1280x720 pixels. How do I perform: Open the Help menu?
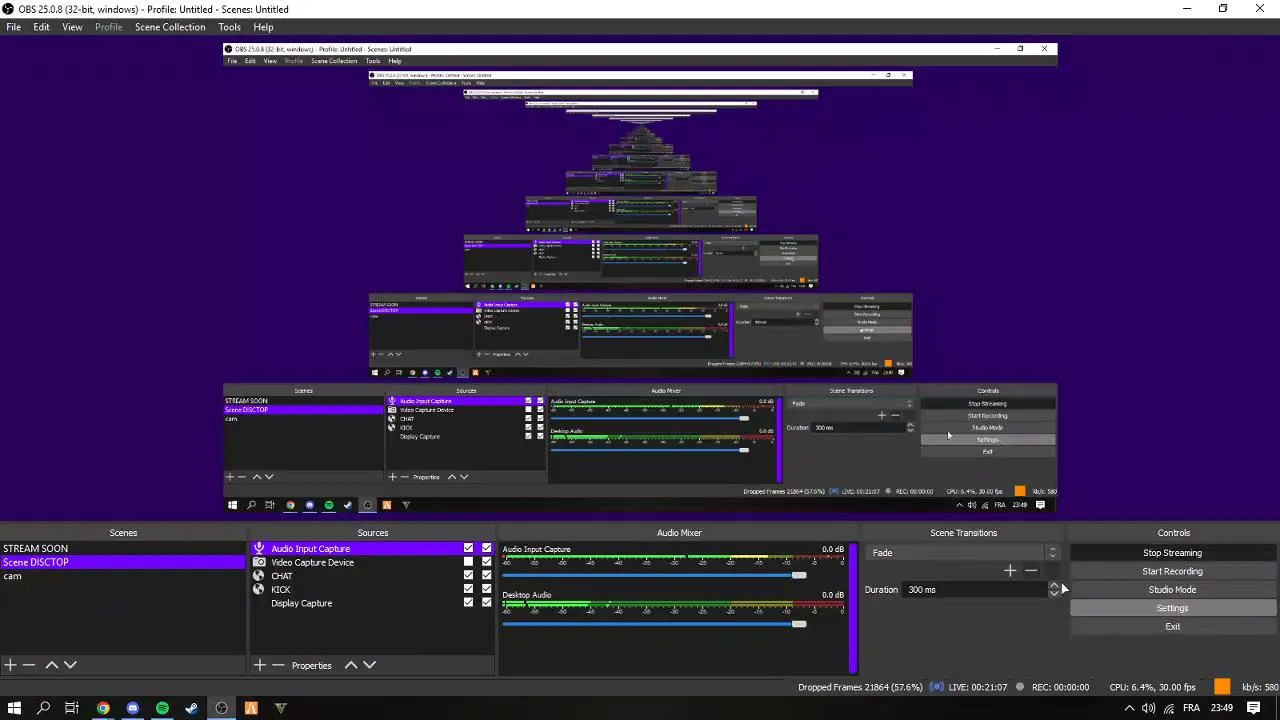click(263, 27)
